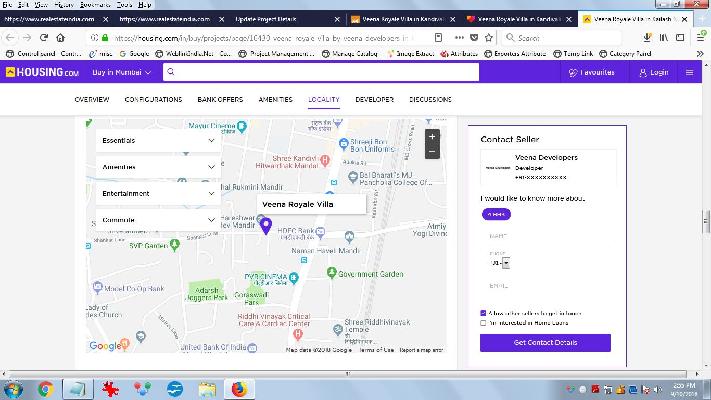Click the Name input field
The image size is (711, 400).
pyautogui.click(x=545, y=236)
